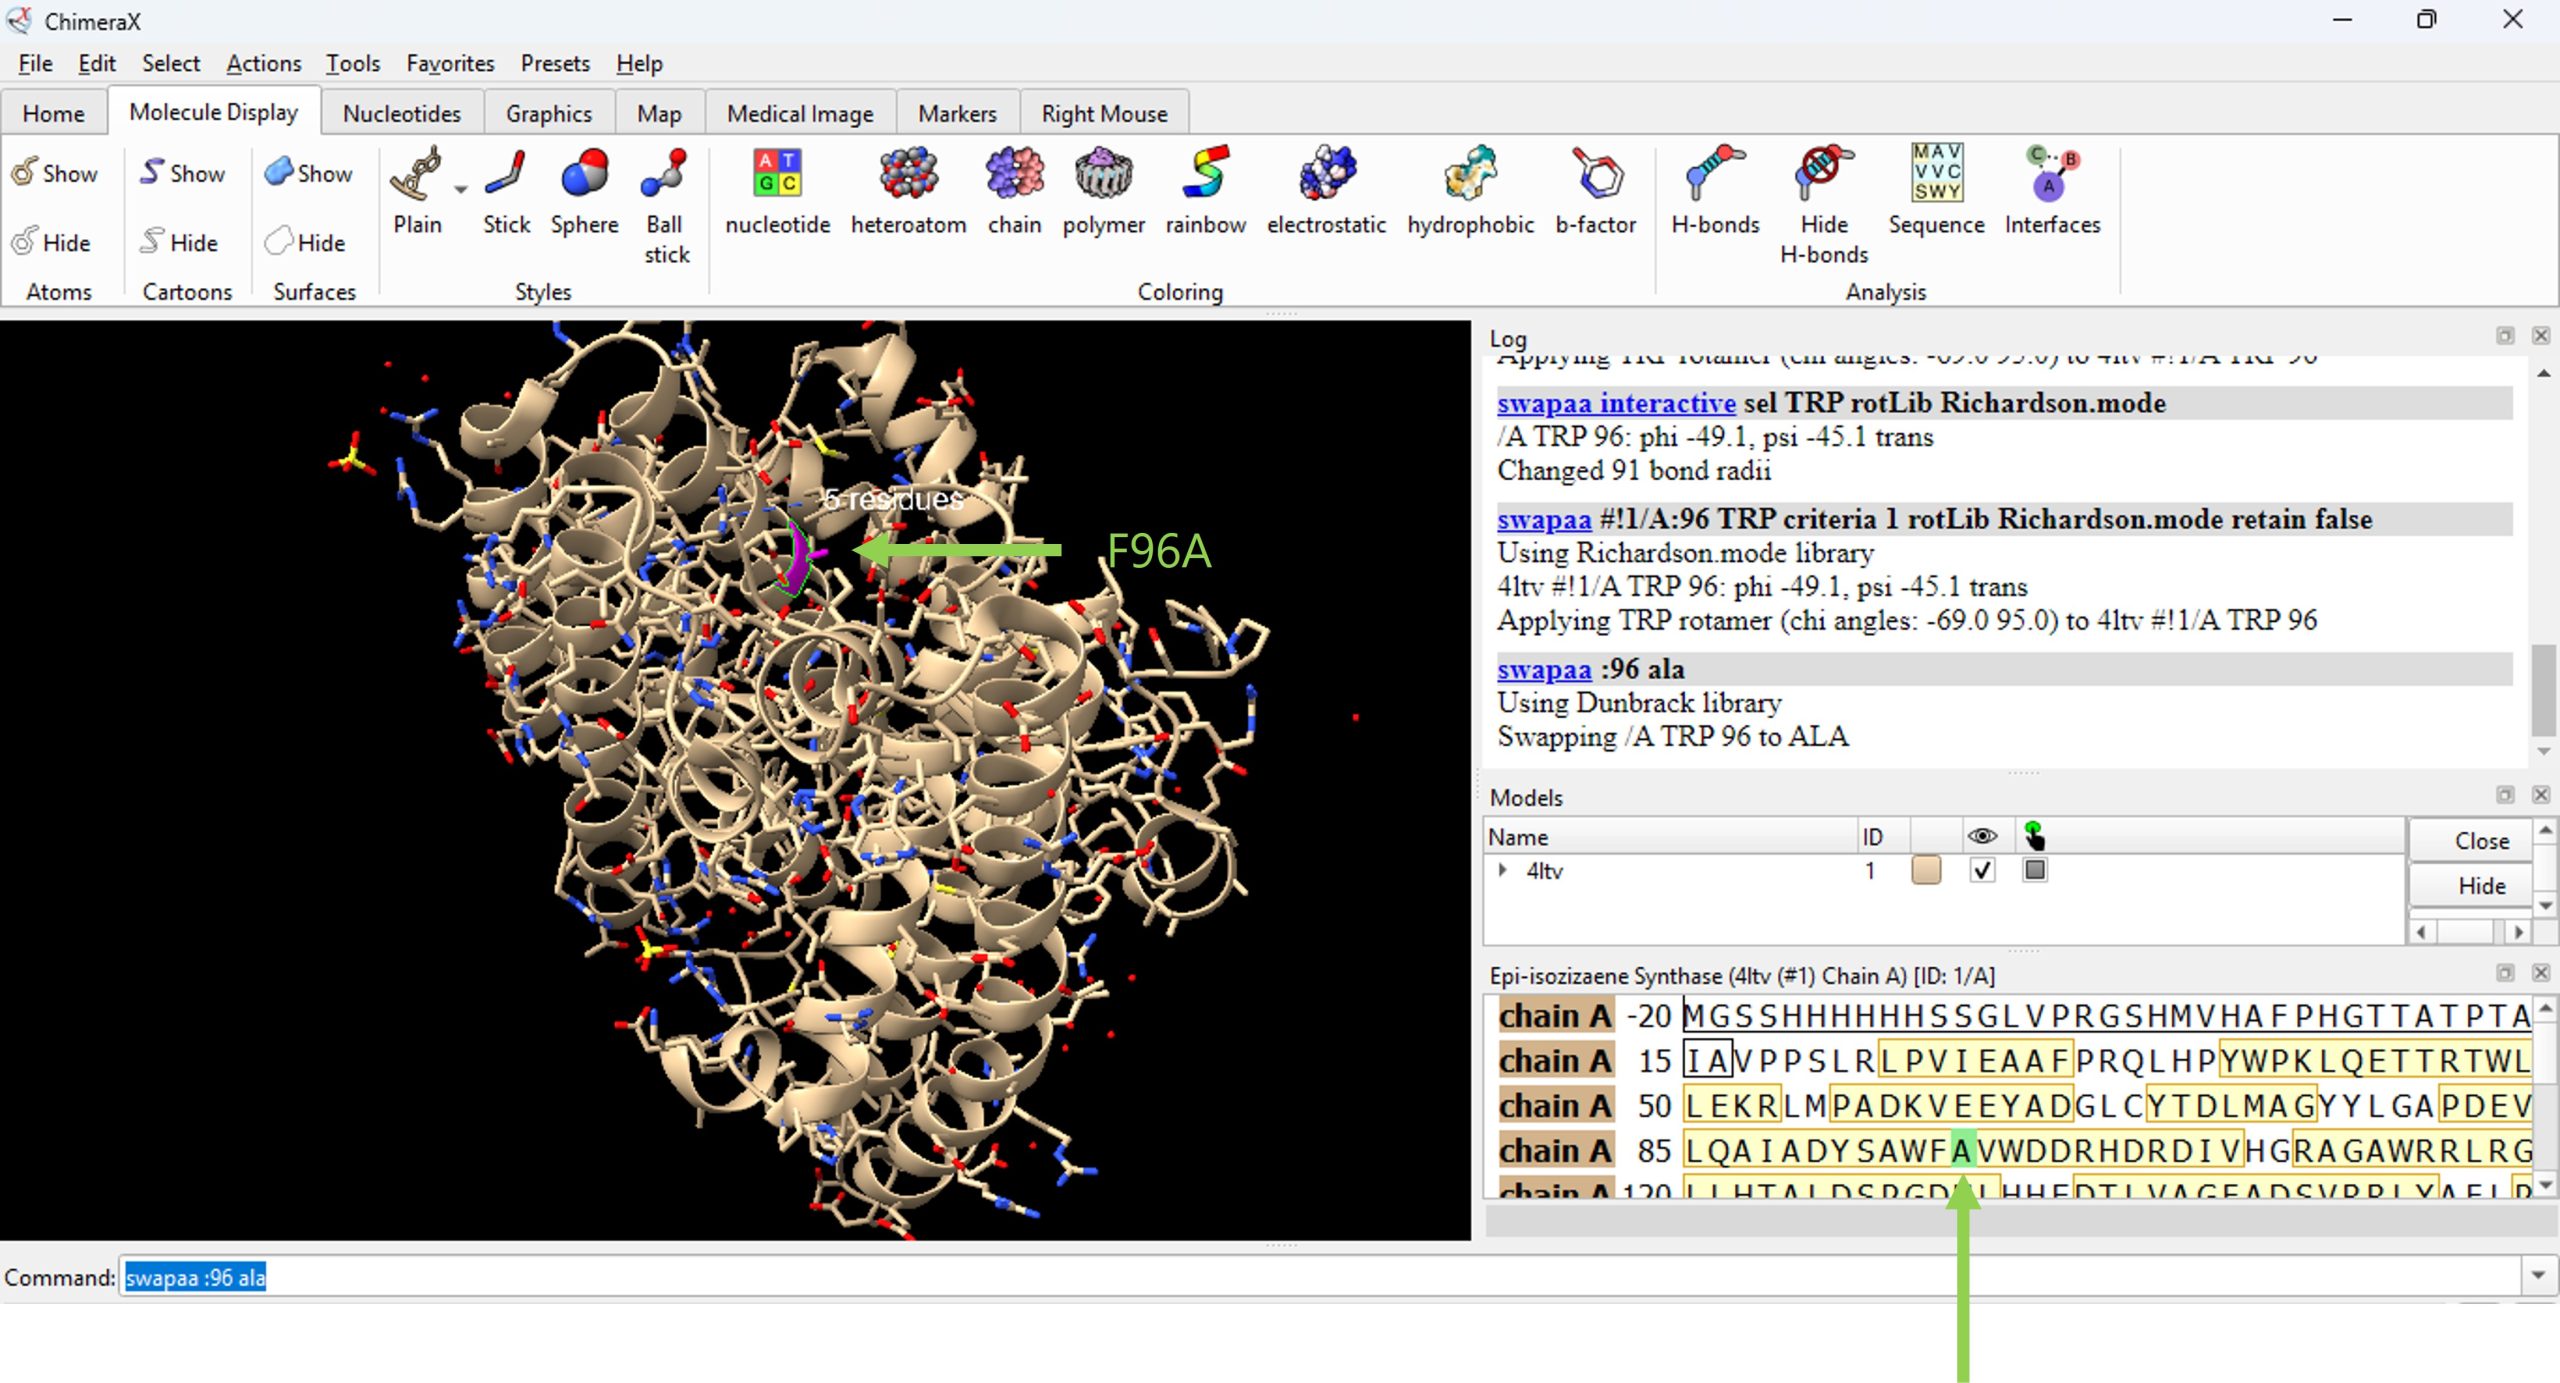Click the 4ltv model color swatch
This screenshot has height=1383, width=2560.
tap(1925, 870)
